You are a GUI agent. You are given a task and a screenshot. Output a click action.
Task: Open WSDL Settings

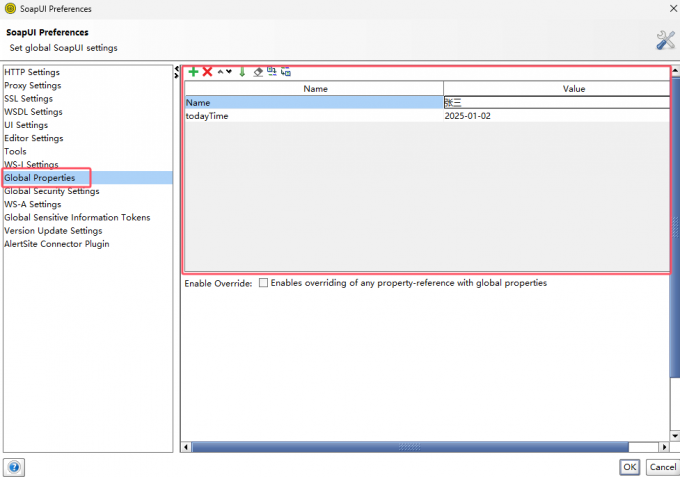tap(33, 112)
